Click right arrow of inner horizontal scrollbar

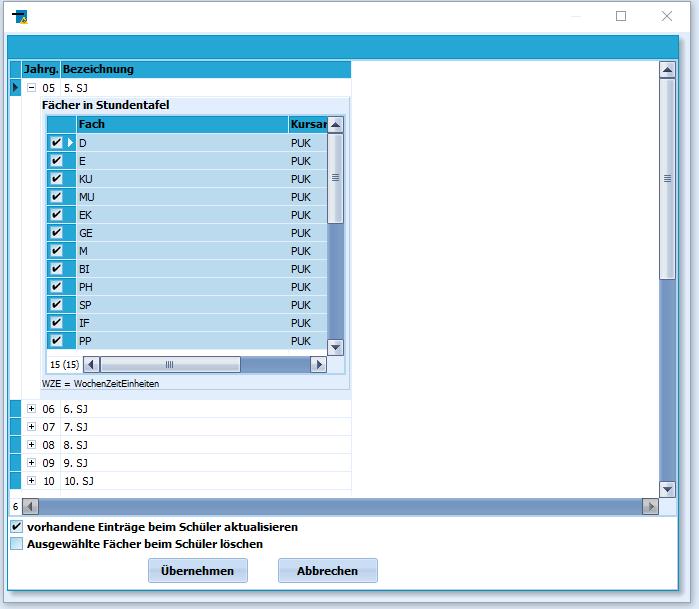tap(318, 365)
